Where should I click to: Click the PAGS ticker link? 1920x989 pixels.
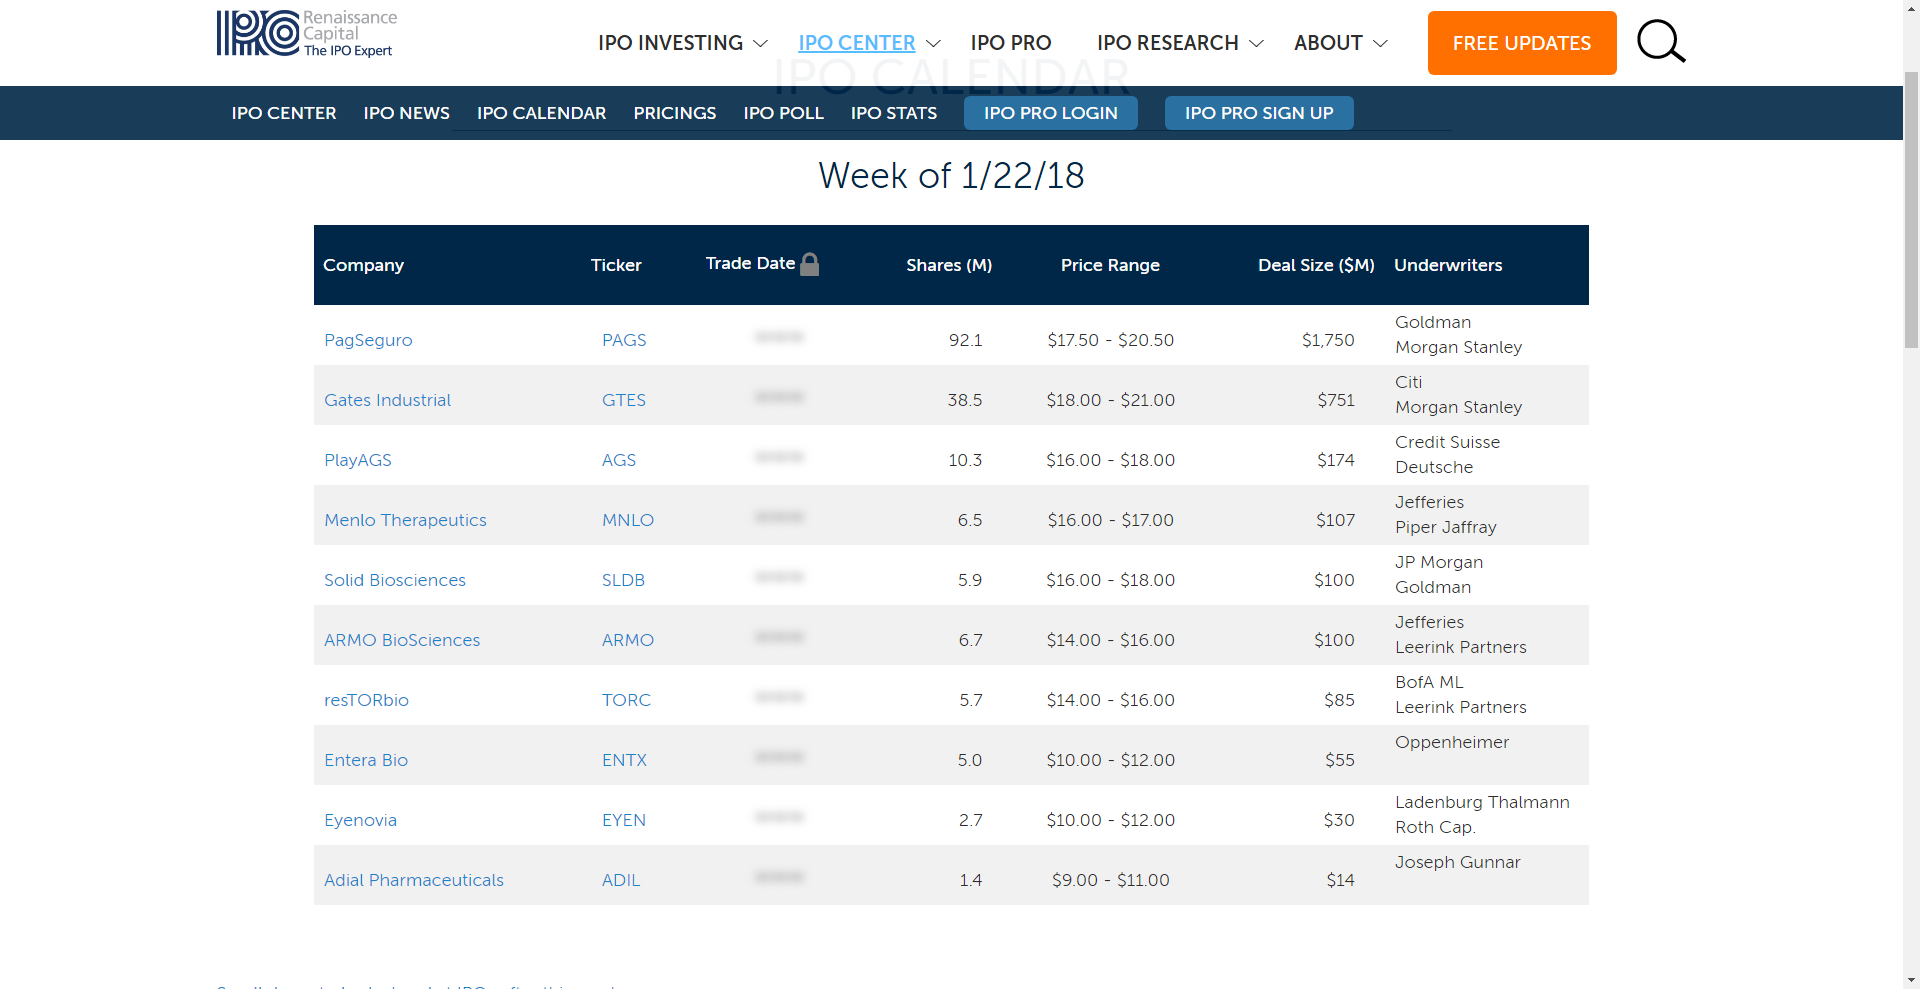pyautogui.click(x=624, y=340)
